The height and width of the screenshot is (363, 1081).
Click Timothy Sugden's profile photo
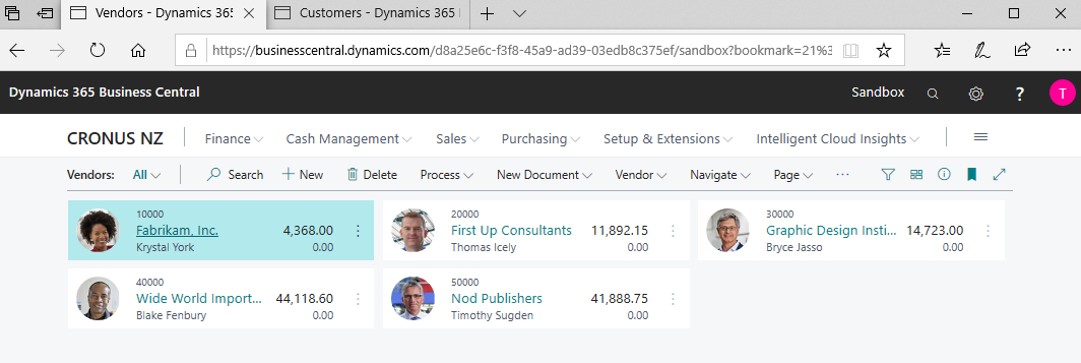[413, 298]
